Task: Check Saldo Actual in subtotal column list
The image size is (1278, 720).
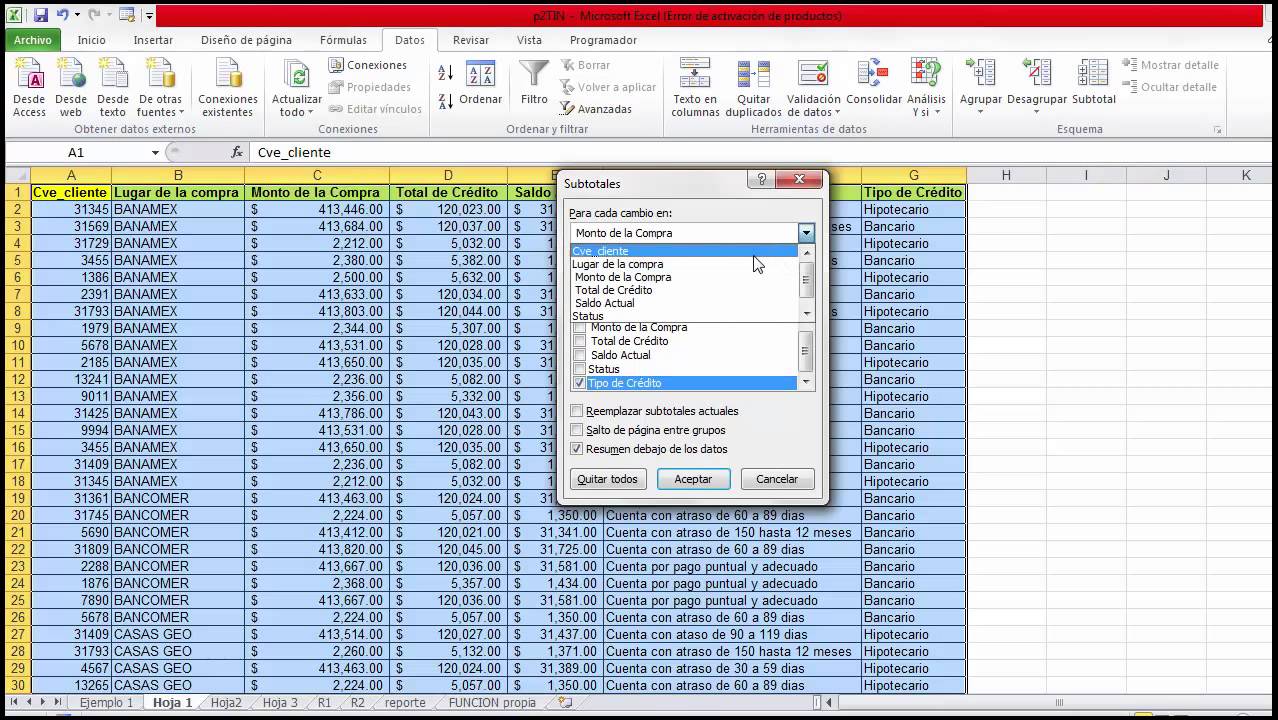Action: [580, 355]
